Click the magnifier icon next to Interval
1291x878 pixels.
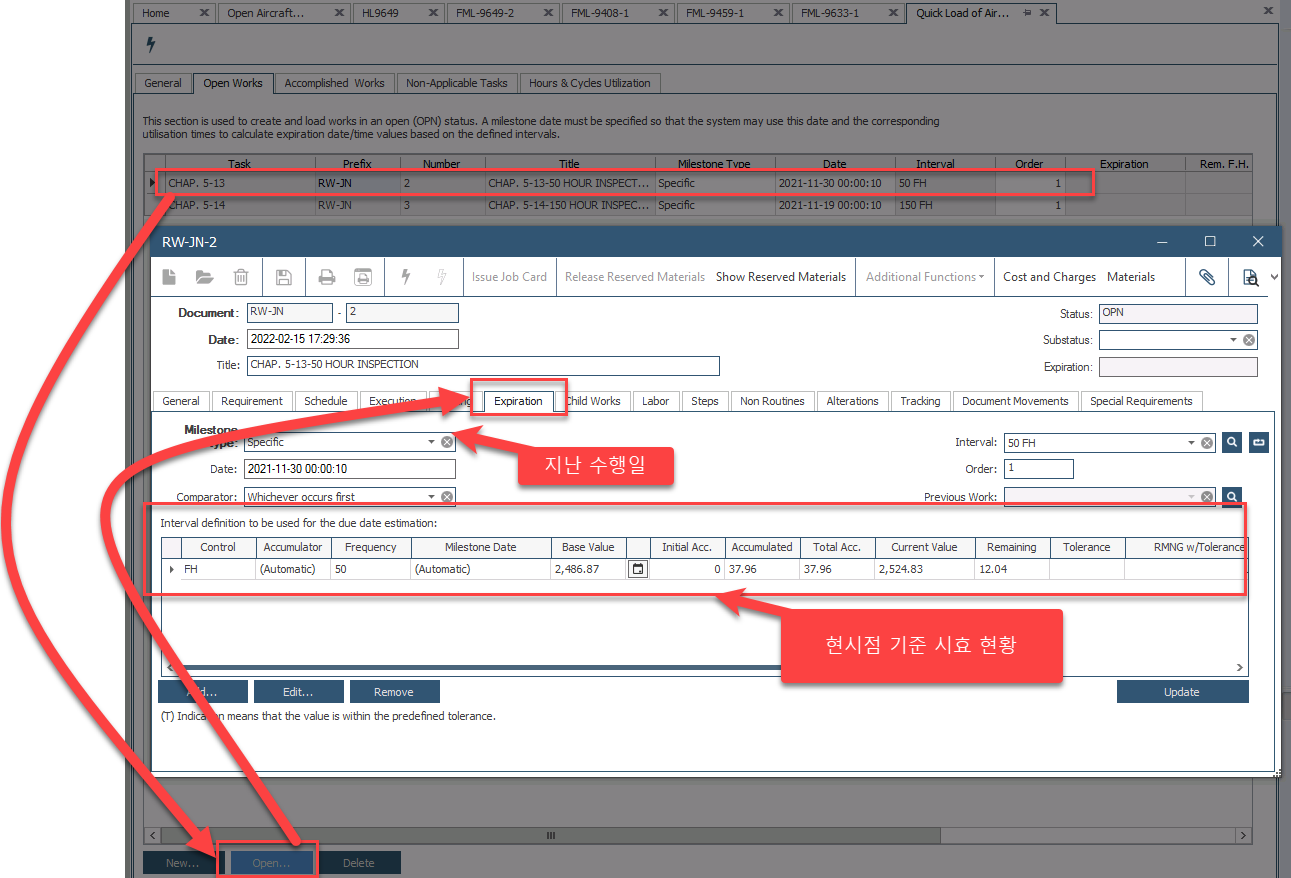[x=1233, y=442]
